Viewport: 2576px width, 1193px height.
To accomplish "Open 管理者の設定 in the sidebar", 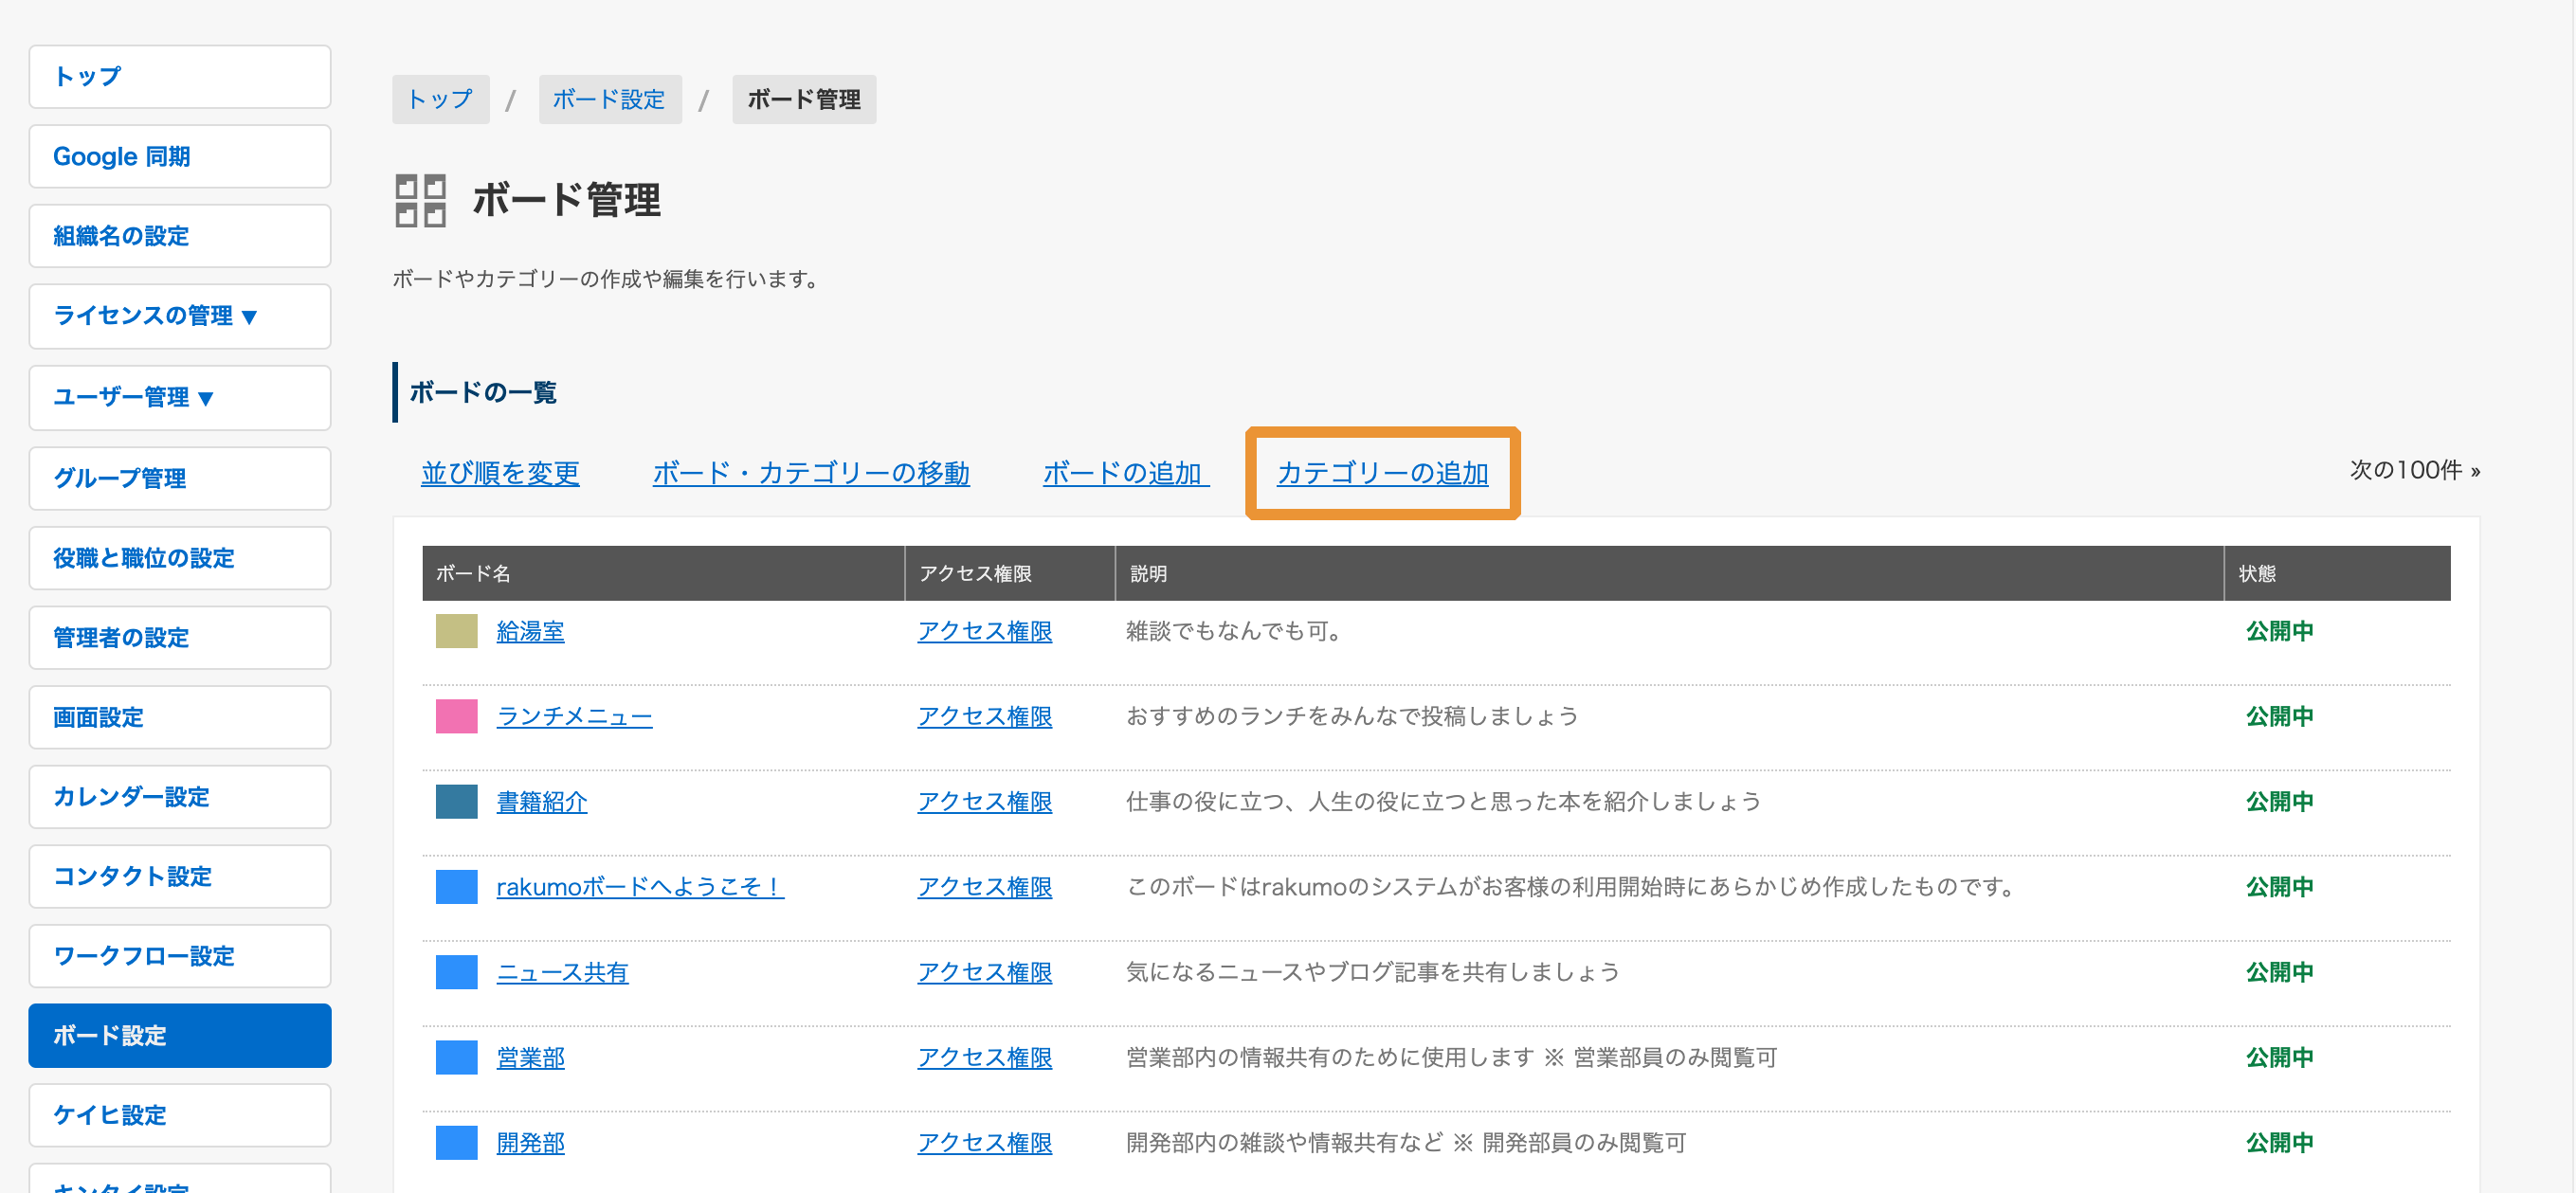I will 180,637.
